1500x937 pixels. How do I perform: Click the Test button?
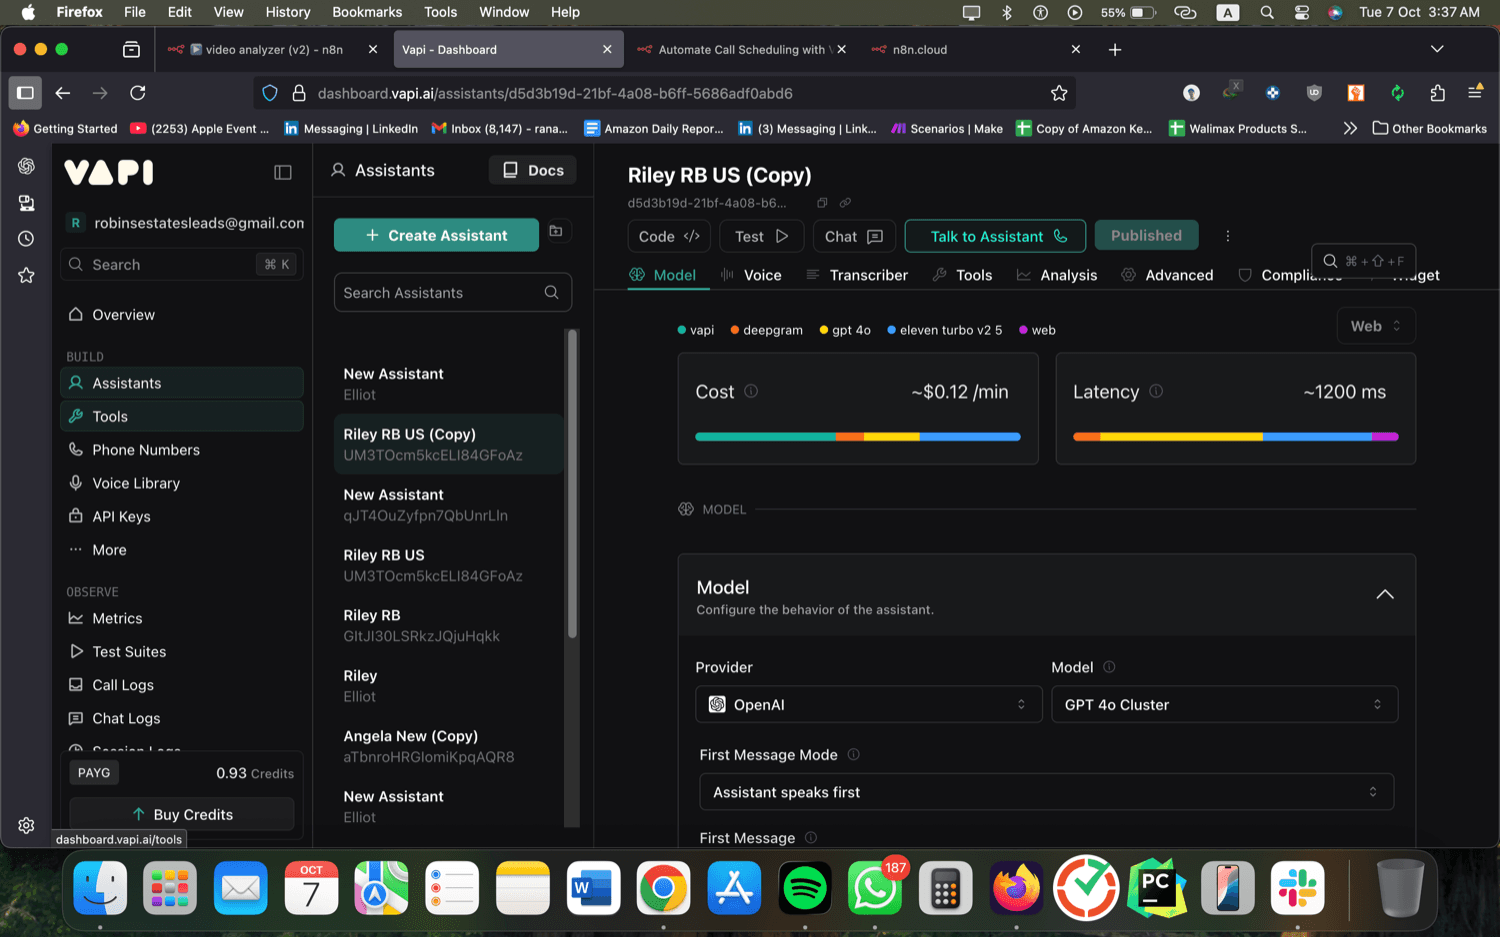point(762,236)
